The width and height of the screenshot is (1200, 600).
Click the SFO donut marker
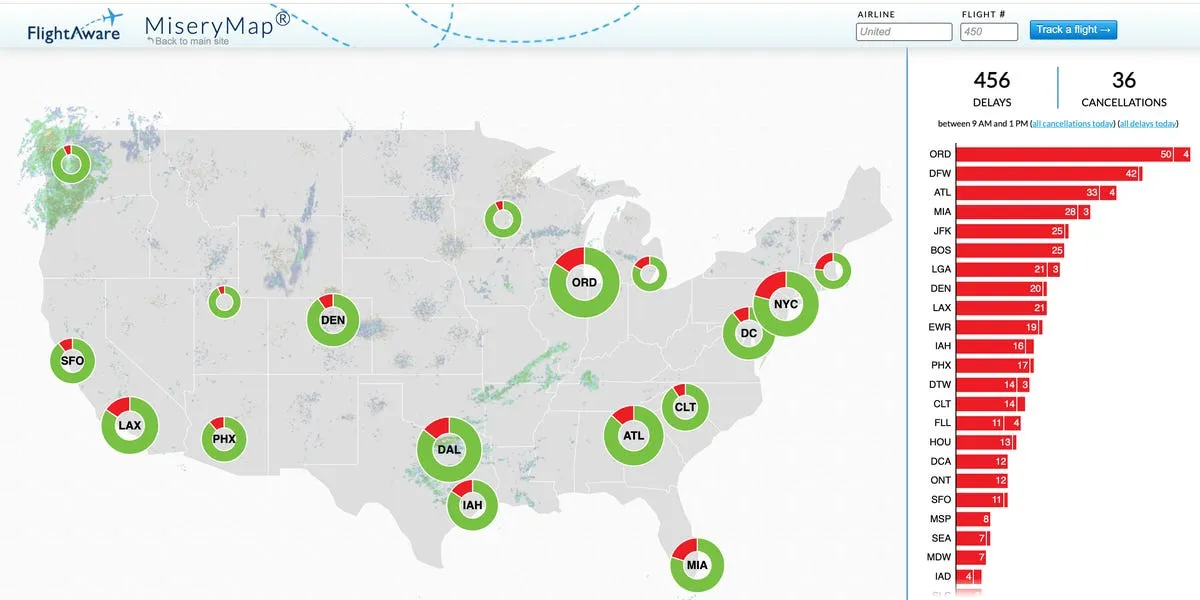point(71,361)
